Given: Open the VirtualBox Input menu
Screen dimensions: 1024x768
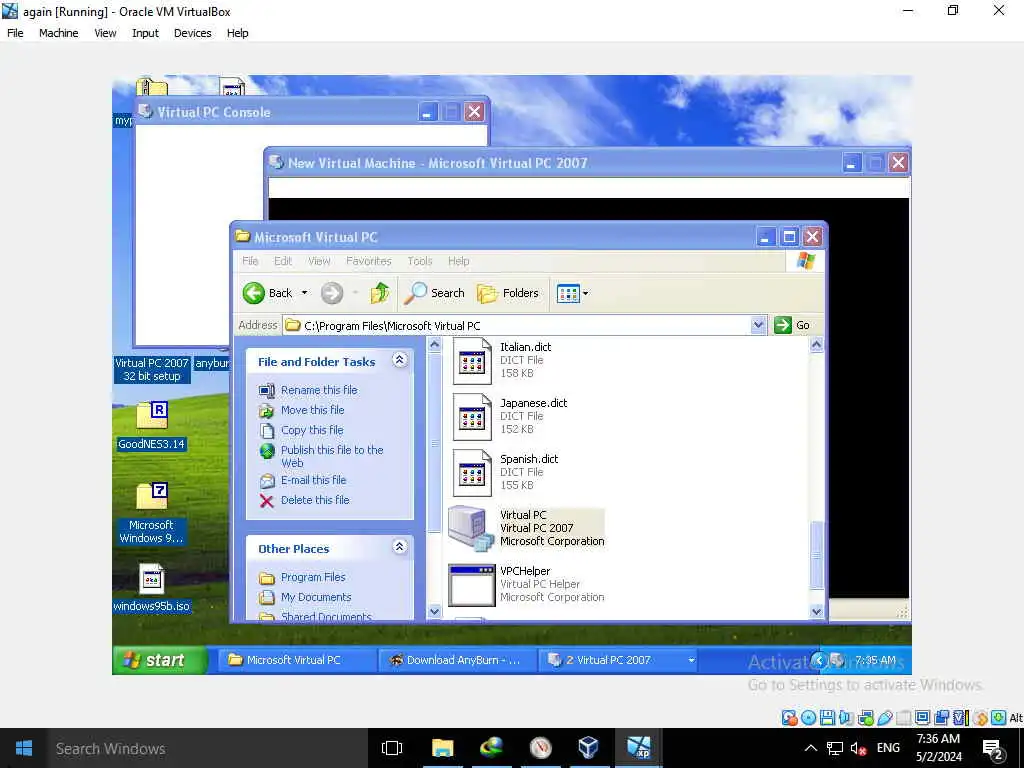Looking at the screenshot, I should pos(145,33).
